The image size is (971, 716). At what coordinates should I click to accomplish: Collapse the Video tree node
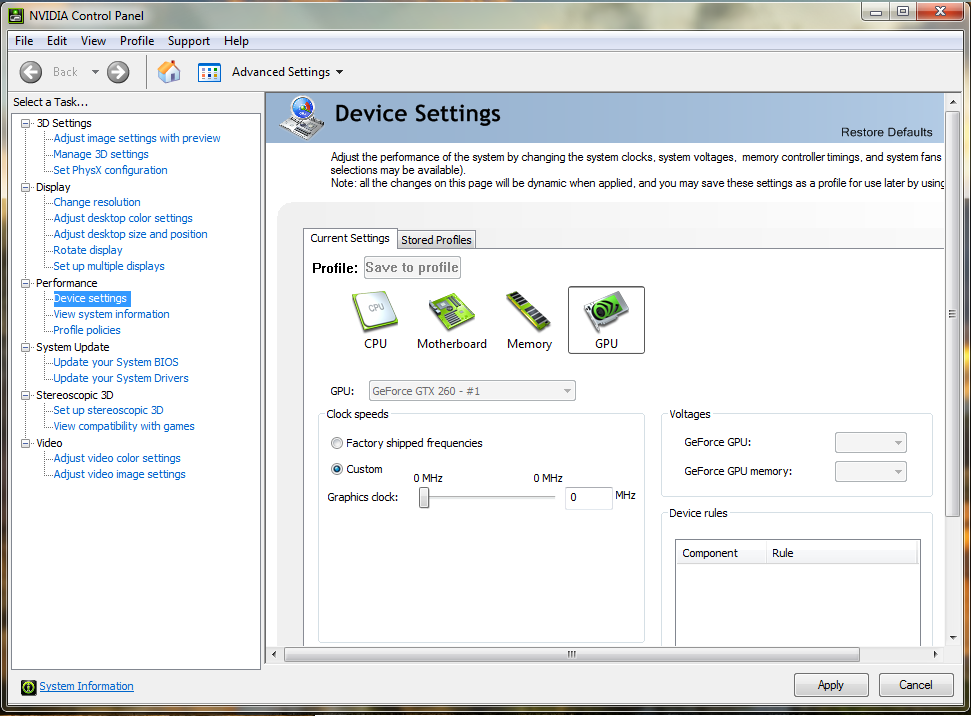(x=25, y=443)
